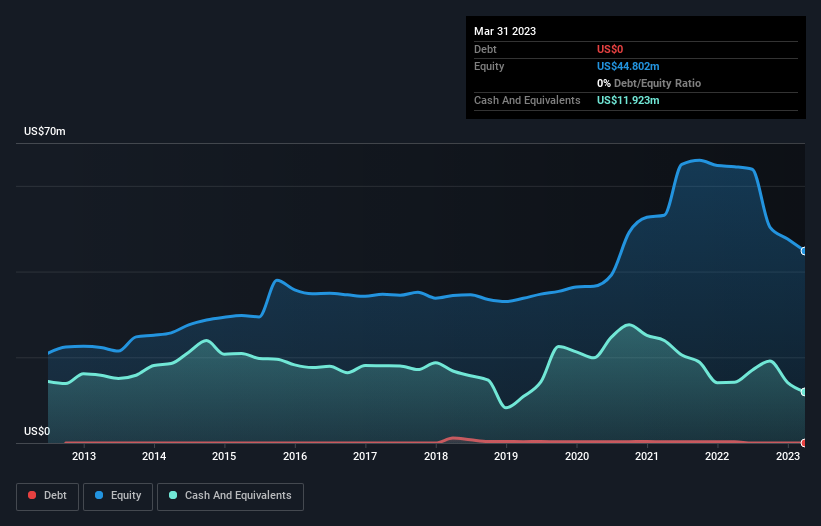Screen dimensions: 821x526
Task: Click the 2014 x-axis label
Action: click(x=154, y=456)
